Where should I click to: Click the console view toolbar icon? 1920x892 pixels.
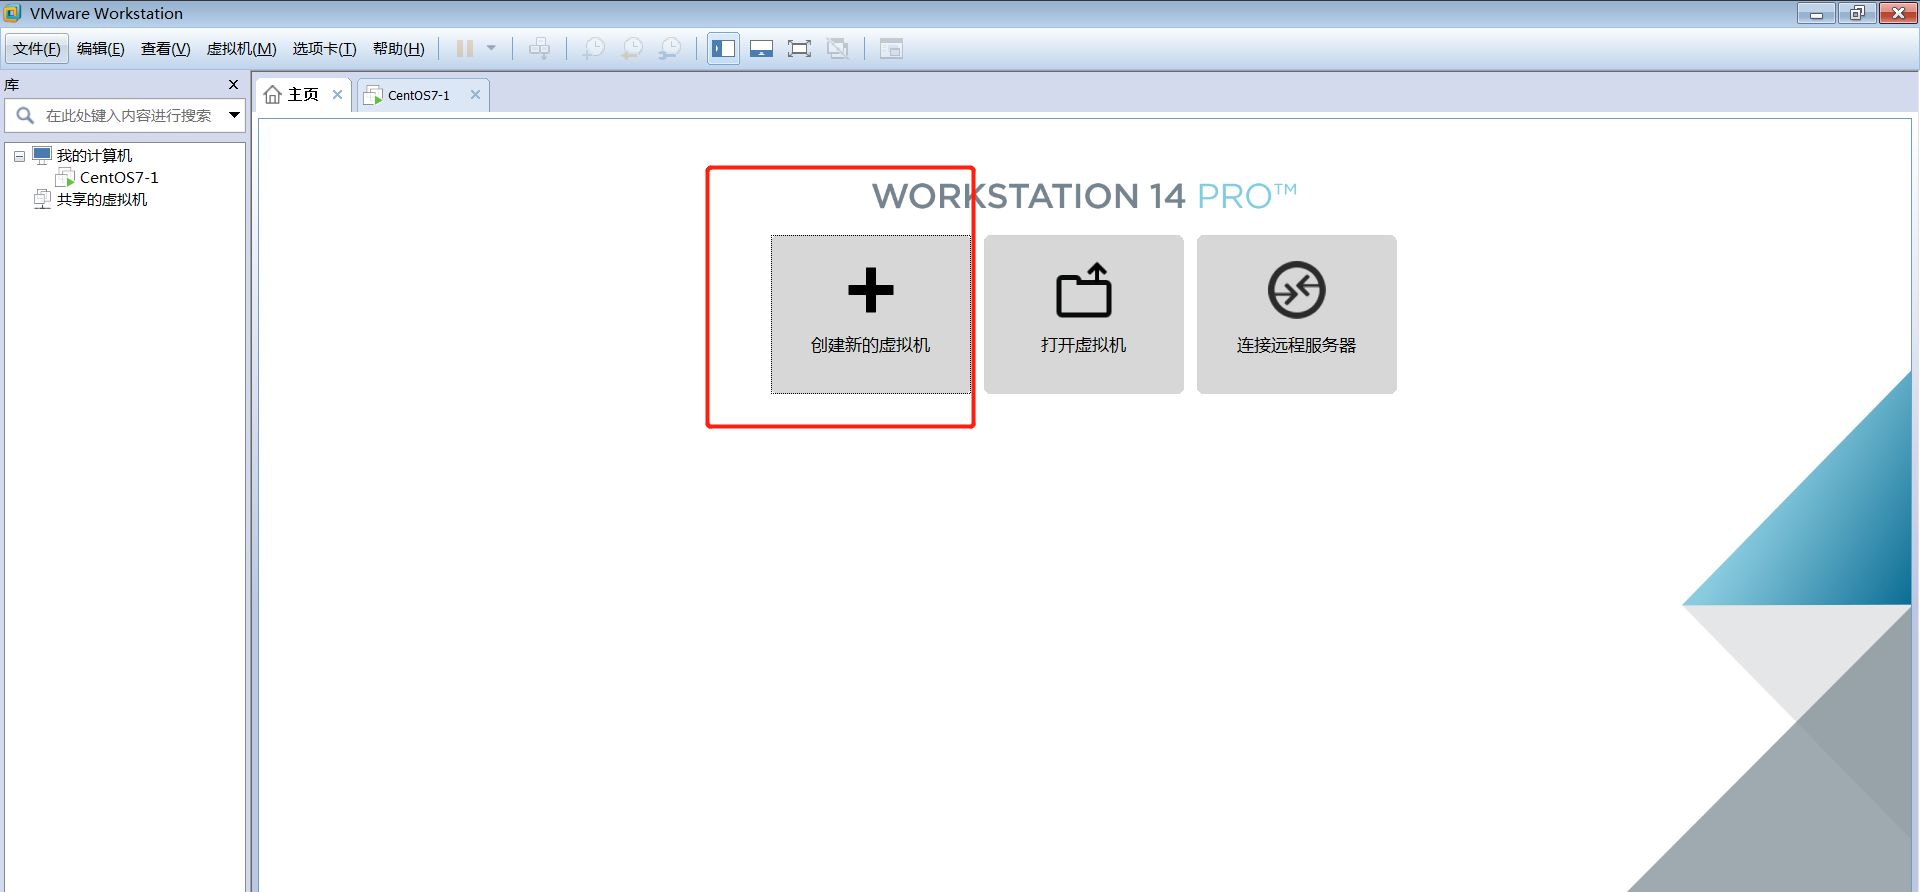891,48
